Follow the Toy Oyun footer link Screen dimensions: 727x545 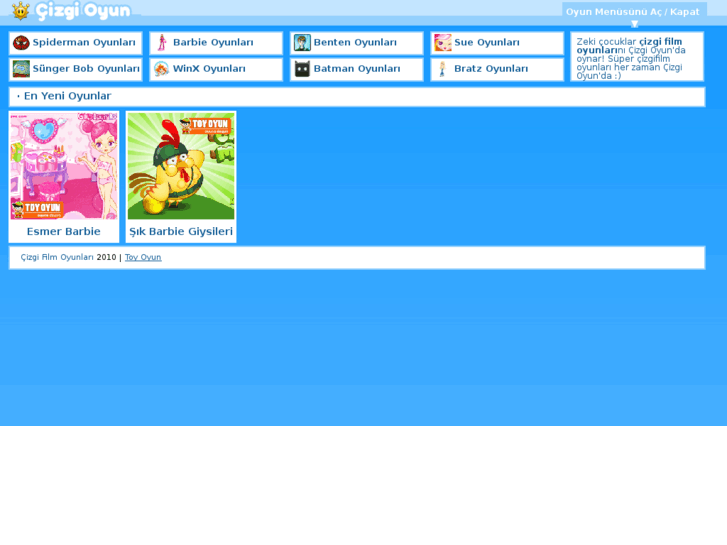pyautogui.click(x=143, y=257)
